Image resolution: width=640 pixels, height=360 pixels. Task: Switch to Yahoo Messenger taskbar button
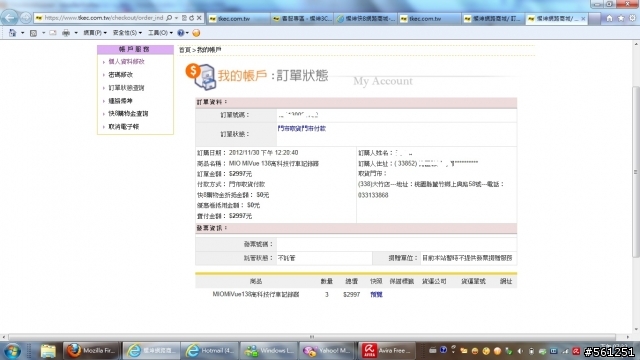pyautogui.click(x=328, y=351)
